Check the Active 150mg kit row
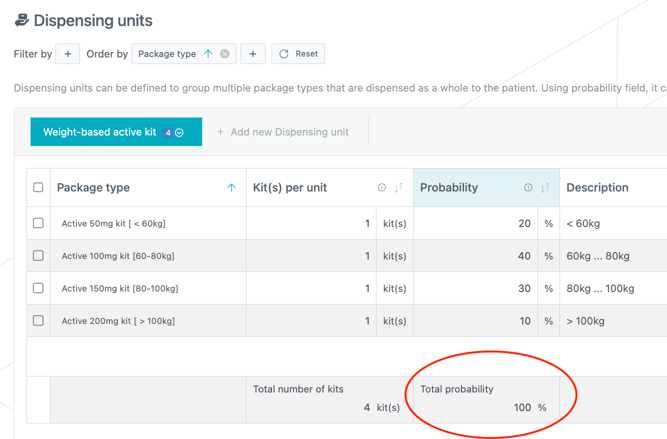Image resolution: width=667 pixels, height=439 pixels. click(38, 288)
